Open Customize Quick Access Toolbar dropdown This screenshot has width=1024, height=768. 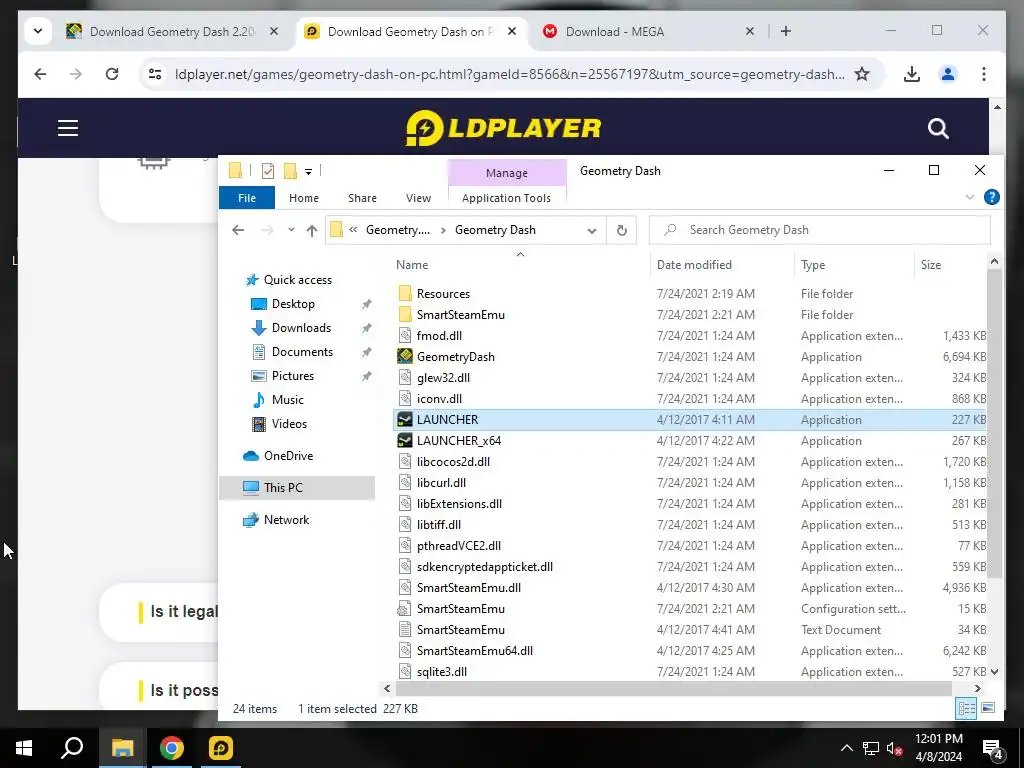[x=308, y=172]
